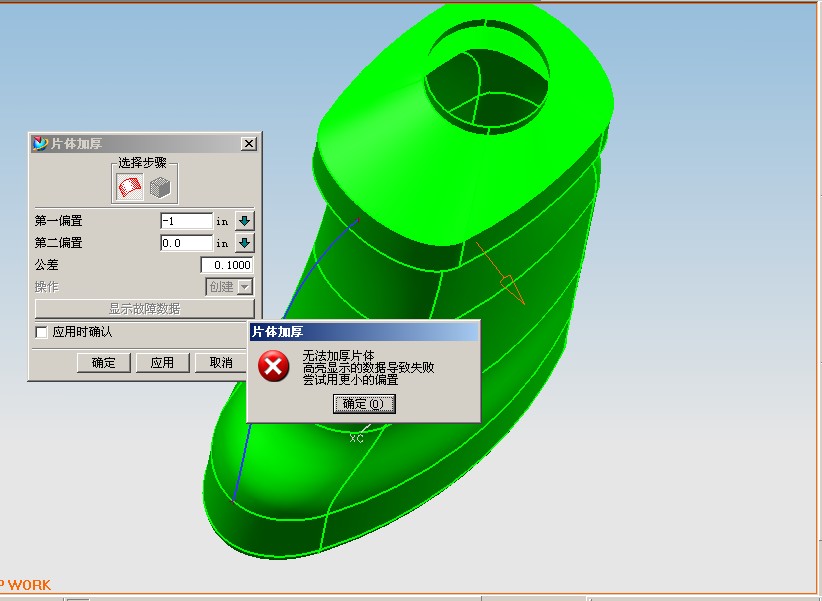Click the 片体加厚 error dialog title bar
This screenshot has height=601, width=822.
click(364, 331)
